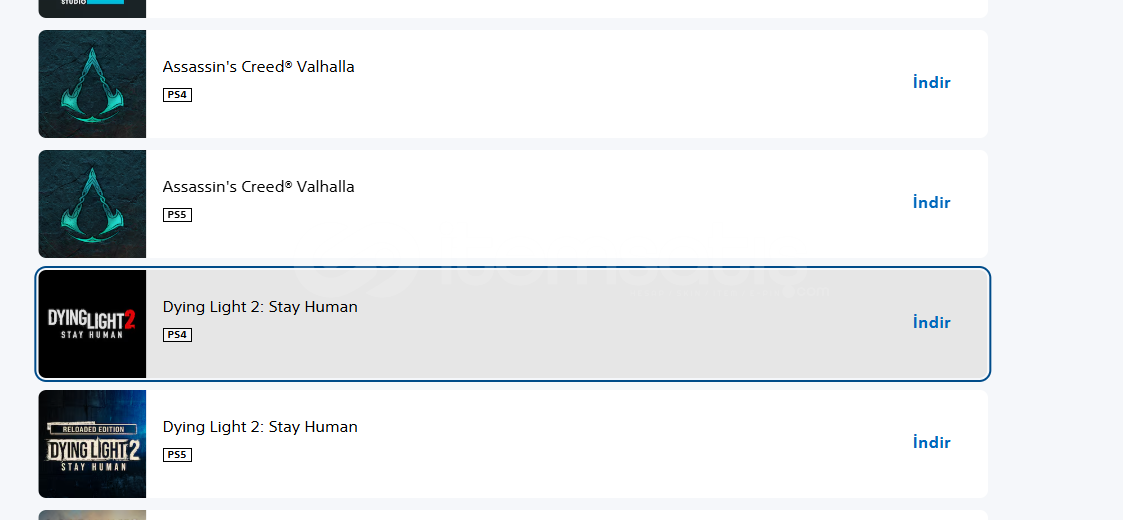The width and height of the screenshot is (1123, 520).
Task: Click the PS4 badge under Dying Light 2
Action: [177, 335]
